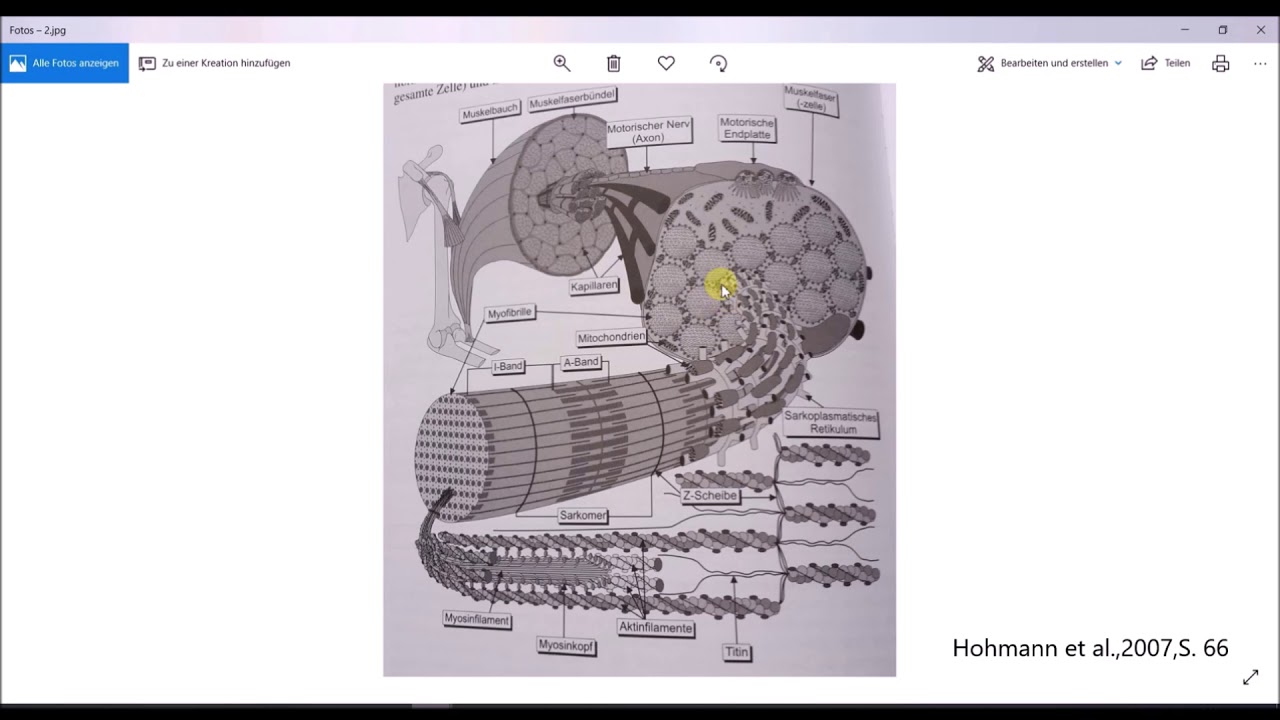
Task: Open the zoom magnifier tool
Action: point(562,63)
